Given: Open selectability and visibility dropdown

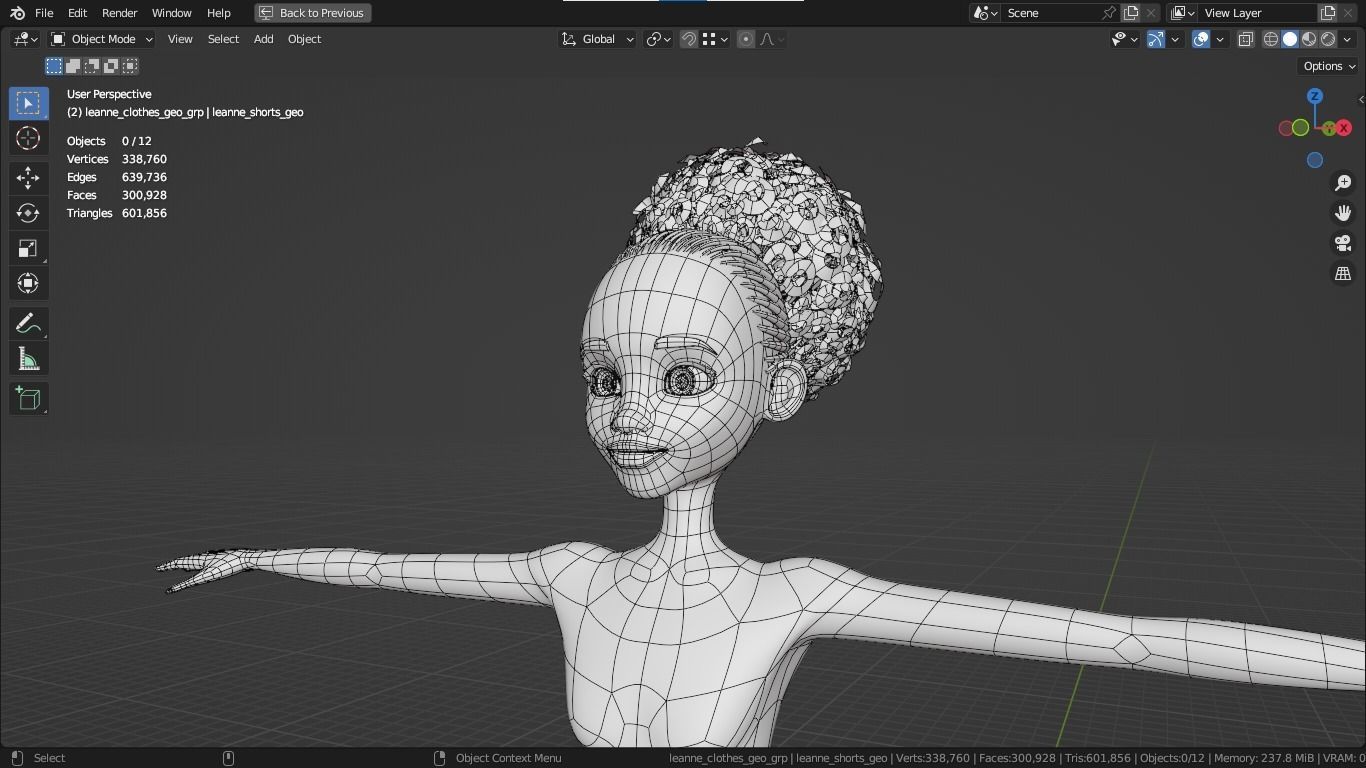Looking at the screenshot, I should [x=1125, y=39].
